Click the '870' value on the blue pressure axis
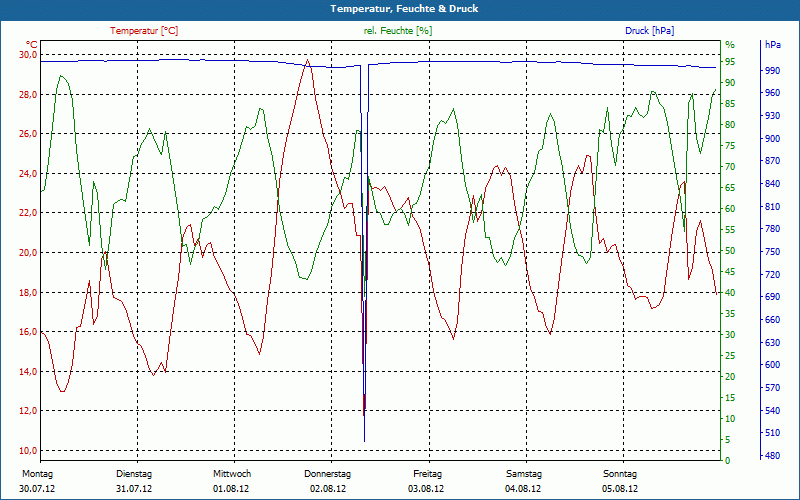The image size is (800, 500). click(772, 161)
